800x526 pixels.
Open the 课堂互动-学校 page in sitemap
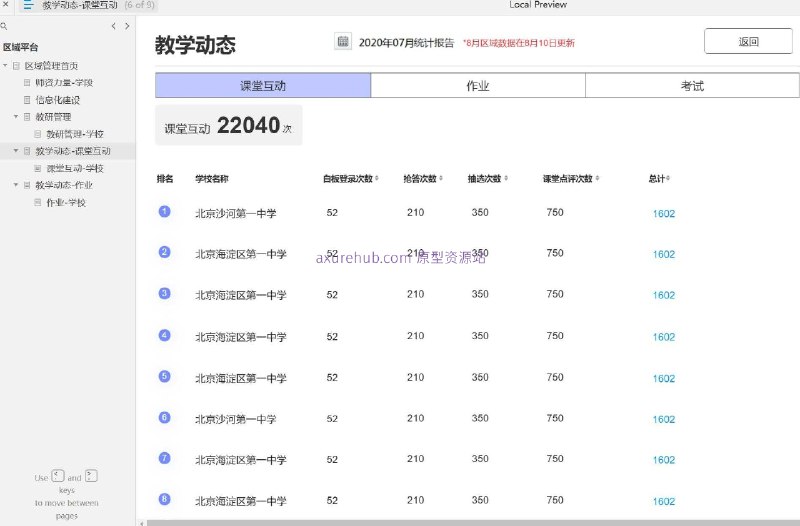(x=74, y=168)
